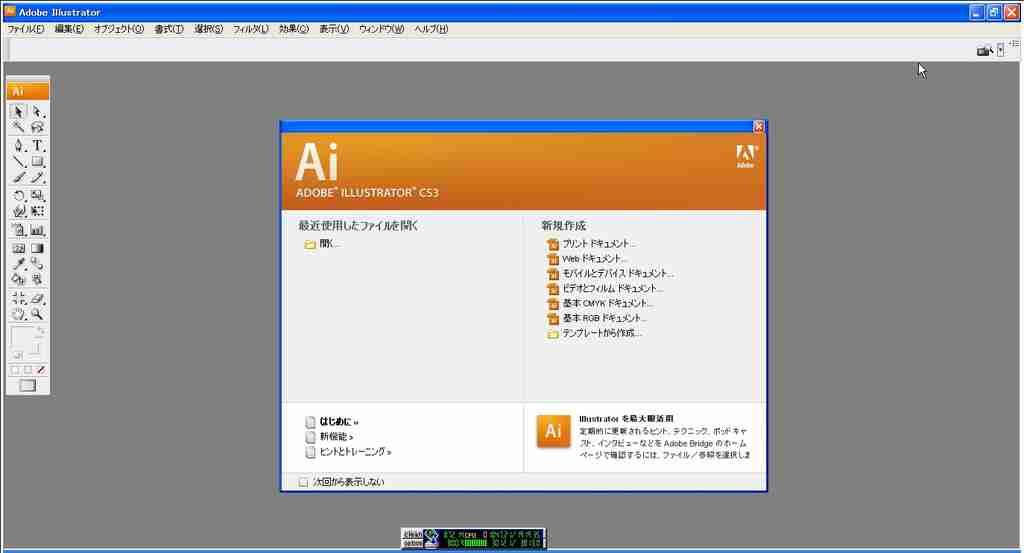Select the Magic Wand tool
This screenshot has width=1024, height=553.
[18, 127]
